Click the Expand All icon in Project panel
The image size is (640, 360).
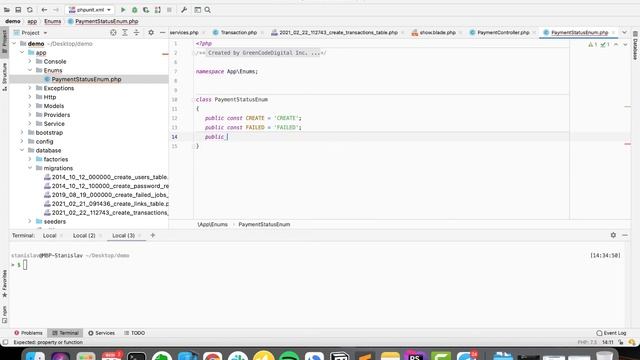pyautogui.click(x=125, y=33)
